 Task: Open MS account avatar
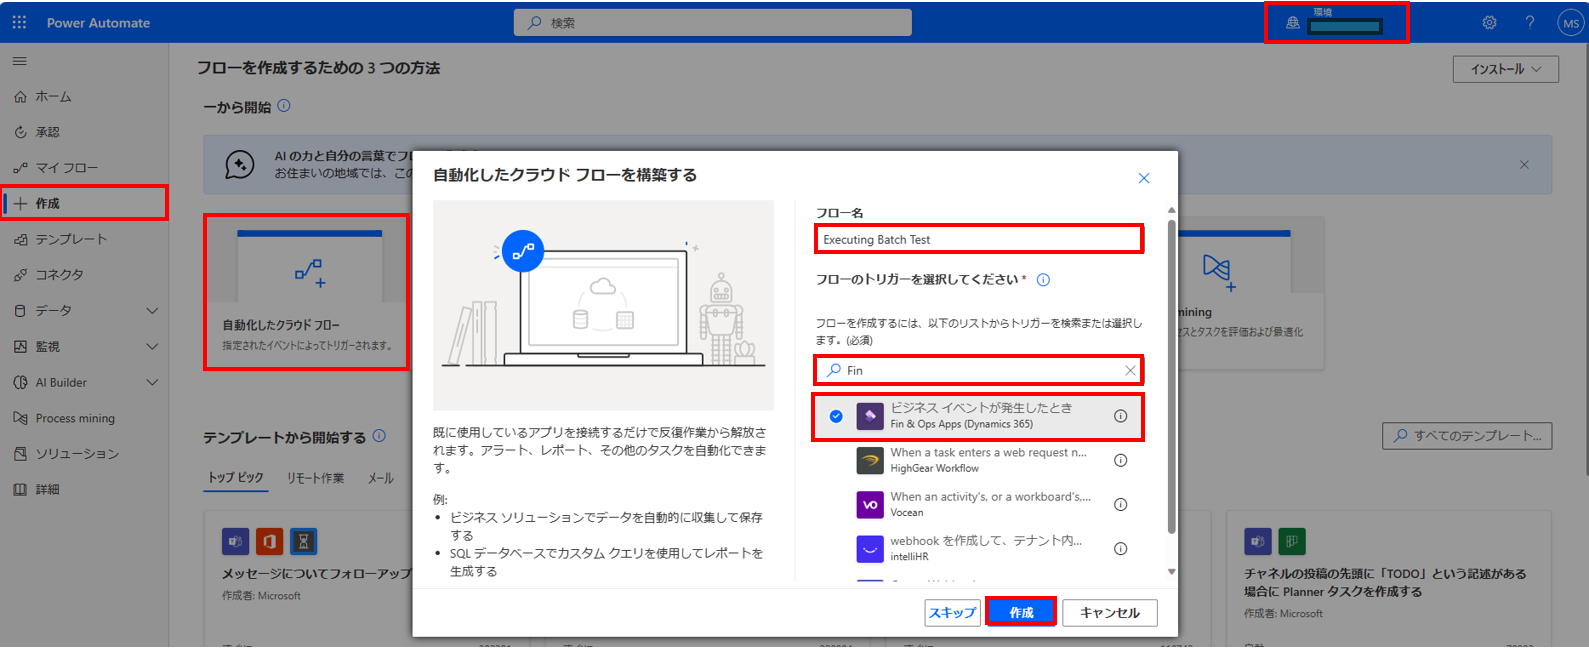[1570, 23]
